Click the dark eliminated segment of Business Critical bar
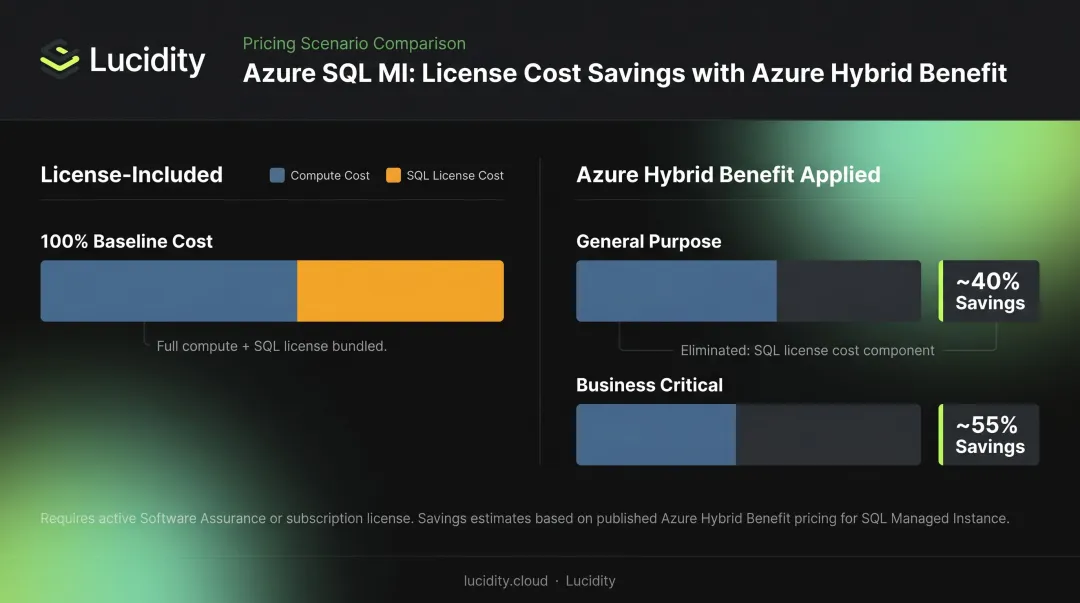 tap(829, 434)
